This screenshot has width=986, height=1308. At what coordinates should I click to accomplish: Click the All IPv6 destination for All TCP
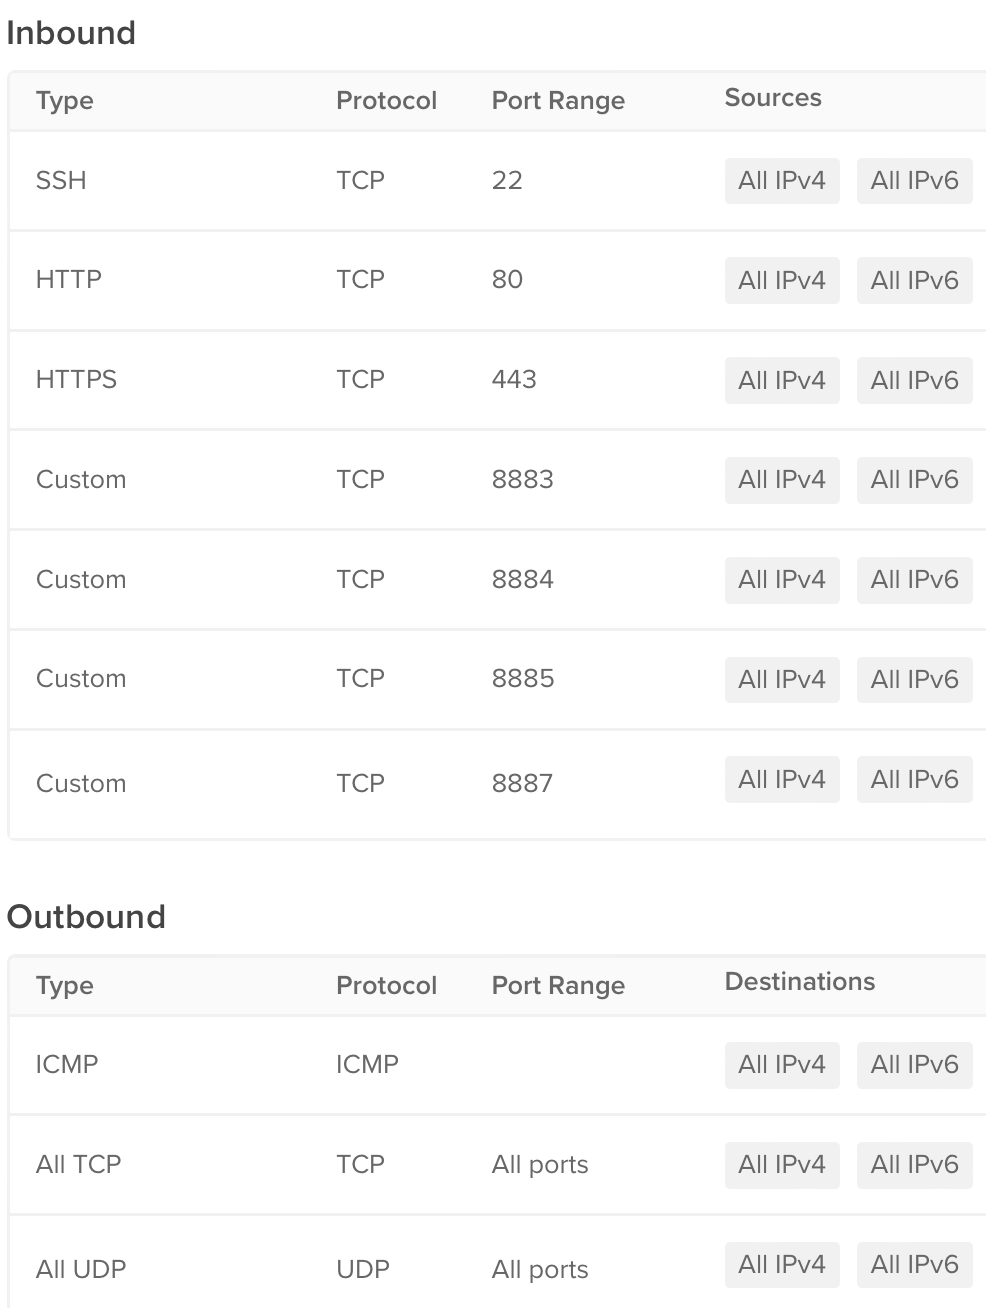(x=914, y=1165)
